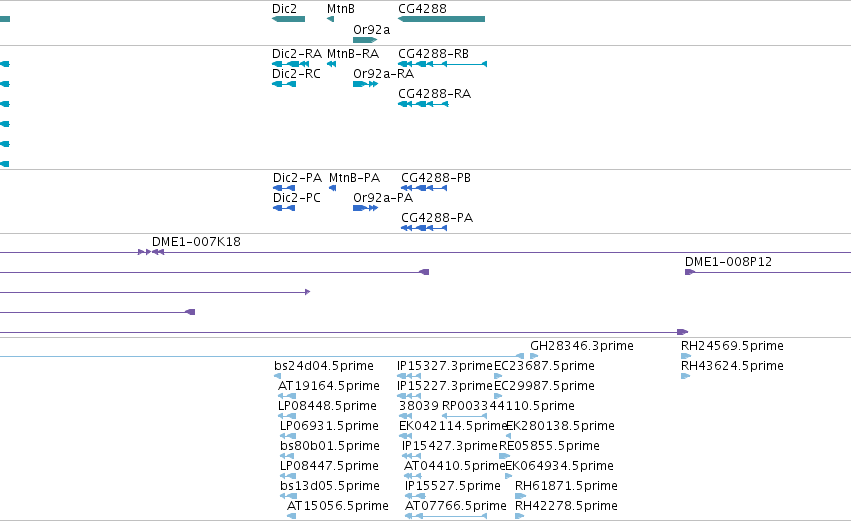851x521 pixels.
Task: Open the DME1-007K18 BAC label
Action: tap(196, 242)
